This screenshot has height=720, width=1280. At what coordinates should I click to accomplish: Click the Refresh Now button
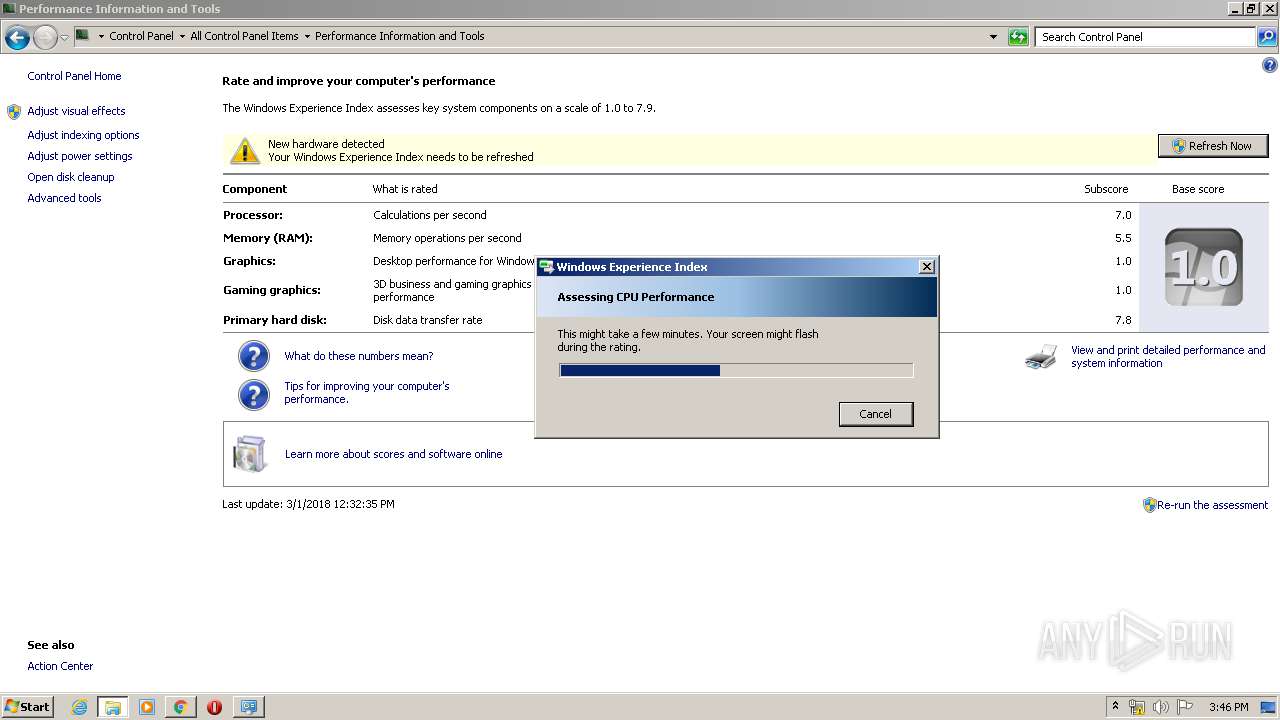click(1212, 146)
